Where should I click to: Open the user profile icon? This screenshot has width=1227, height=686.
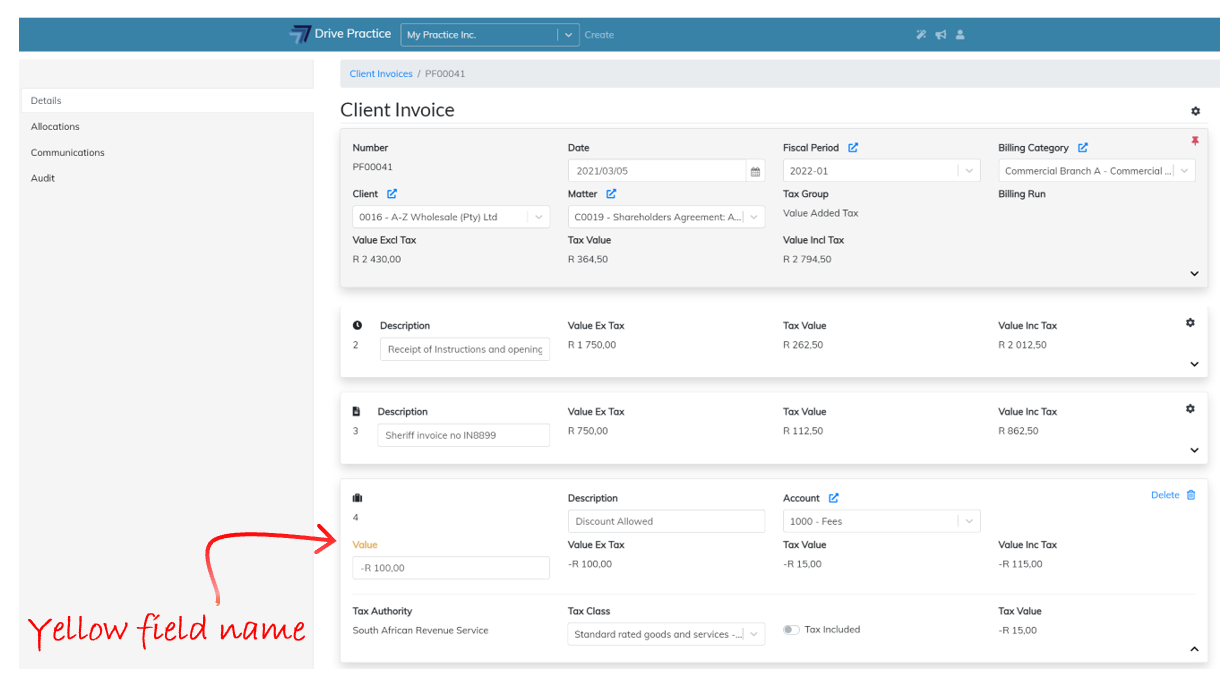click(x=960, y=35)
